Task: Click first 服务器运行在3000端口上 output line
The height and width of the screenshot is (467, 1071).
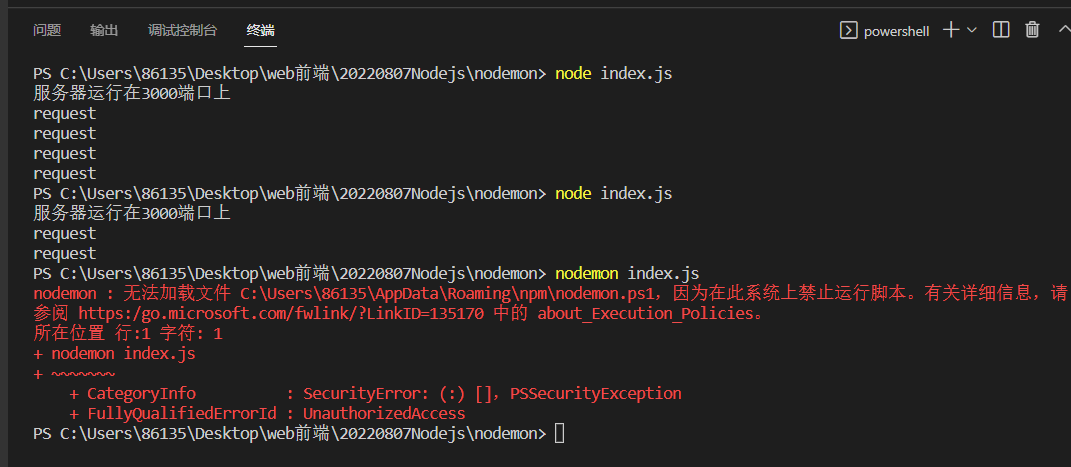Action: coord(132,94)
